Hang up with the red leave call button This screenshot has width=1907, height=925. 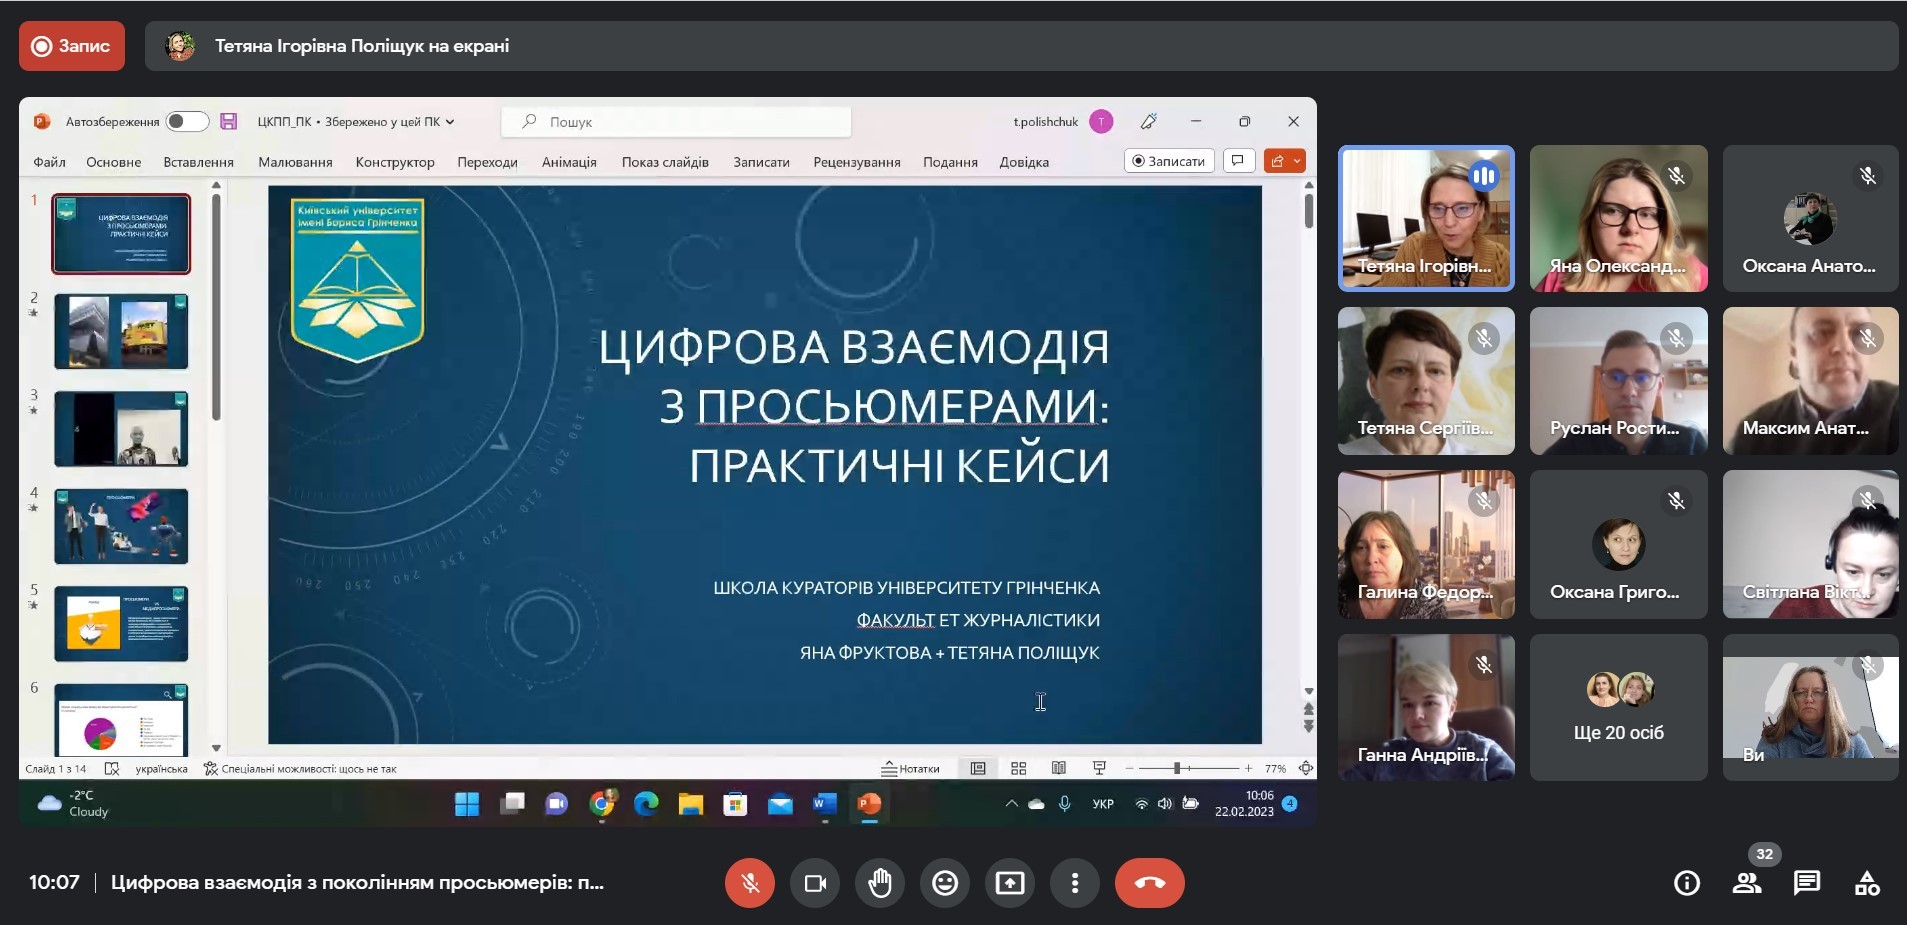click(x=1149, y=883)
